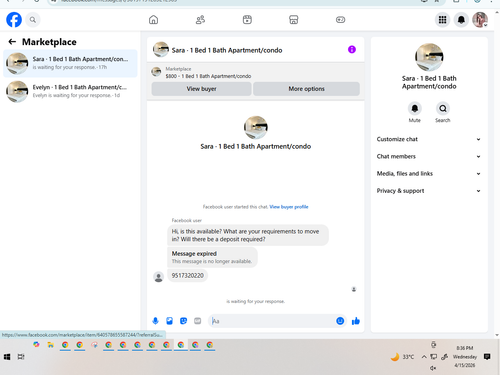This screenshot has width=500, height=375.
Task: Click the sender avatar beside 9517320220
Action: [x=158, y=277]
